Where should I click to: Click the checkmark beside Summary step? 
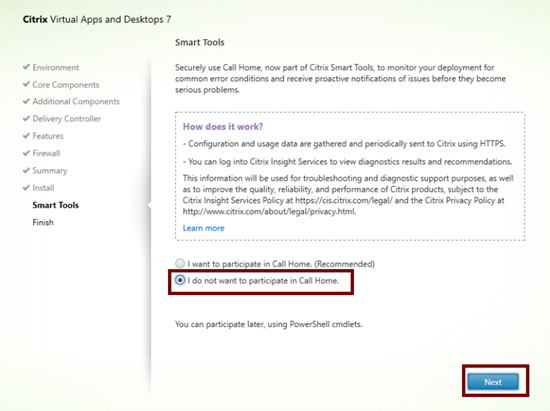coord(26,170)
